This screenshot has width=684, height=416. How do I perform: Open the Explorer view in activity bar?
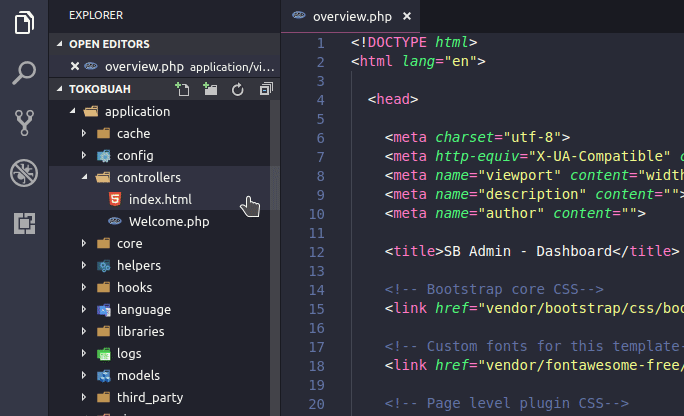coord(24,24)
